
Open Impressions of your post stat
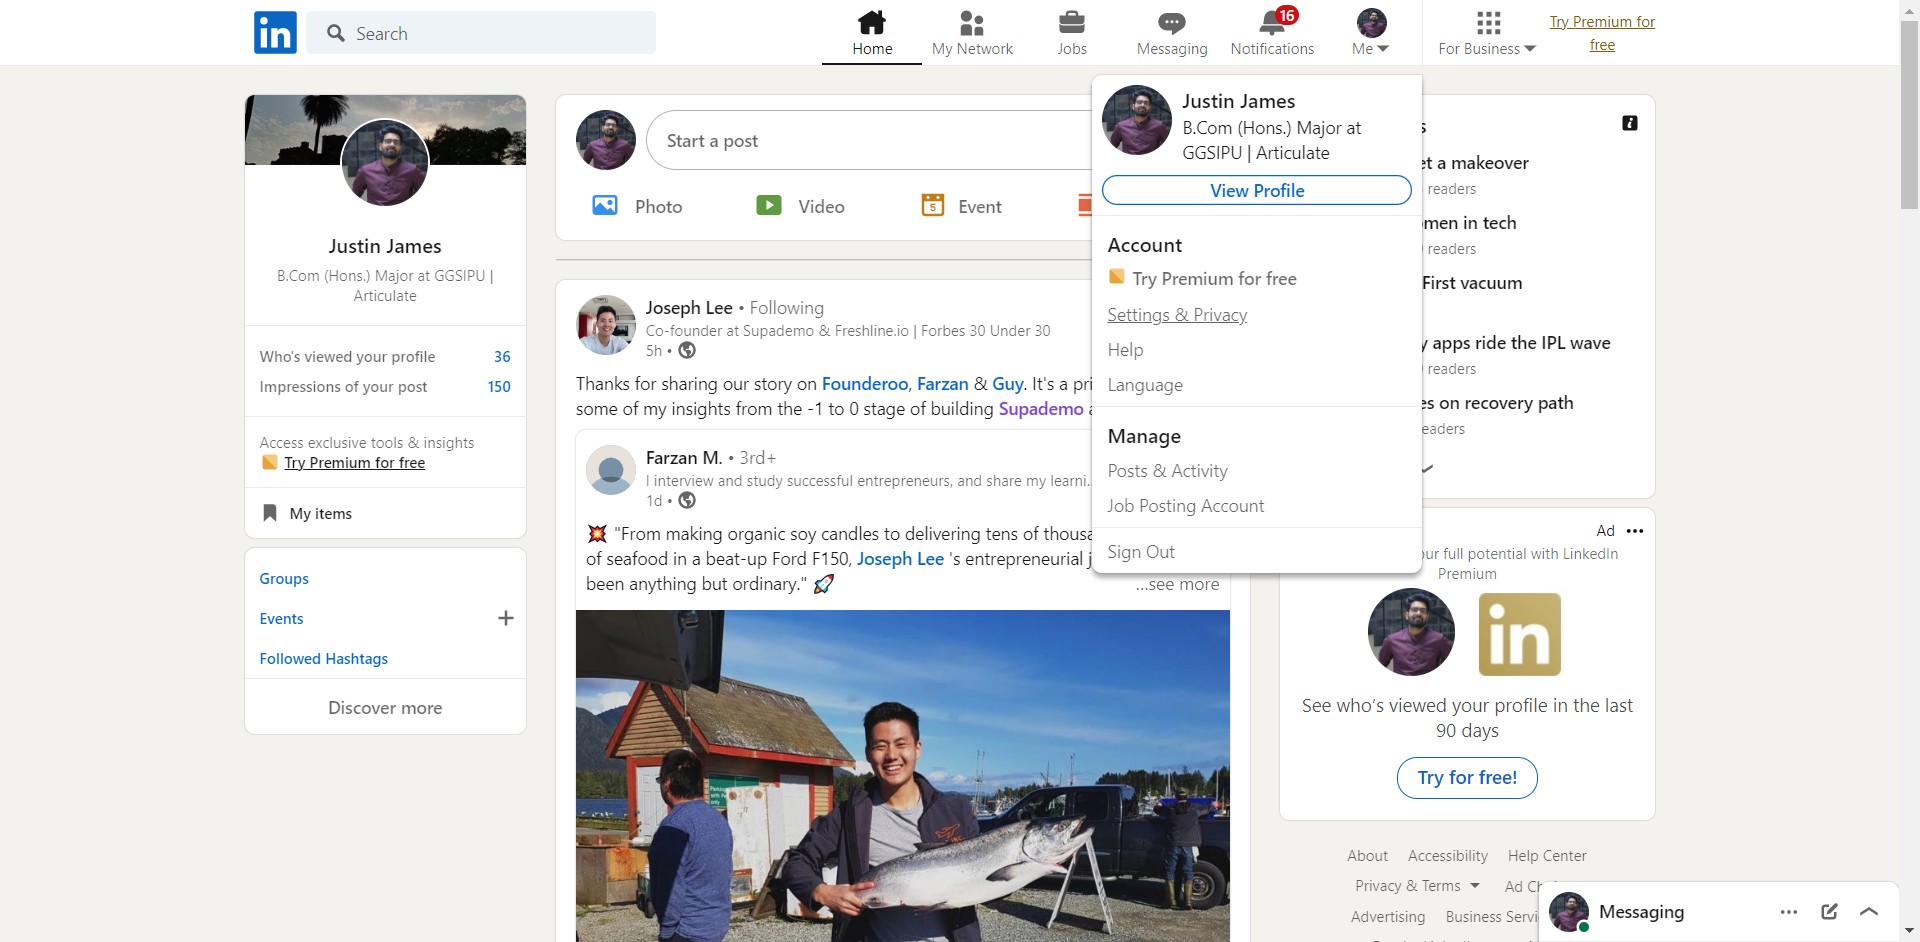pos(385,387)
